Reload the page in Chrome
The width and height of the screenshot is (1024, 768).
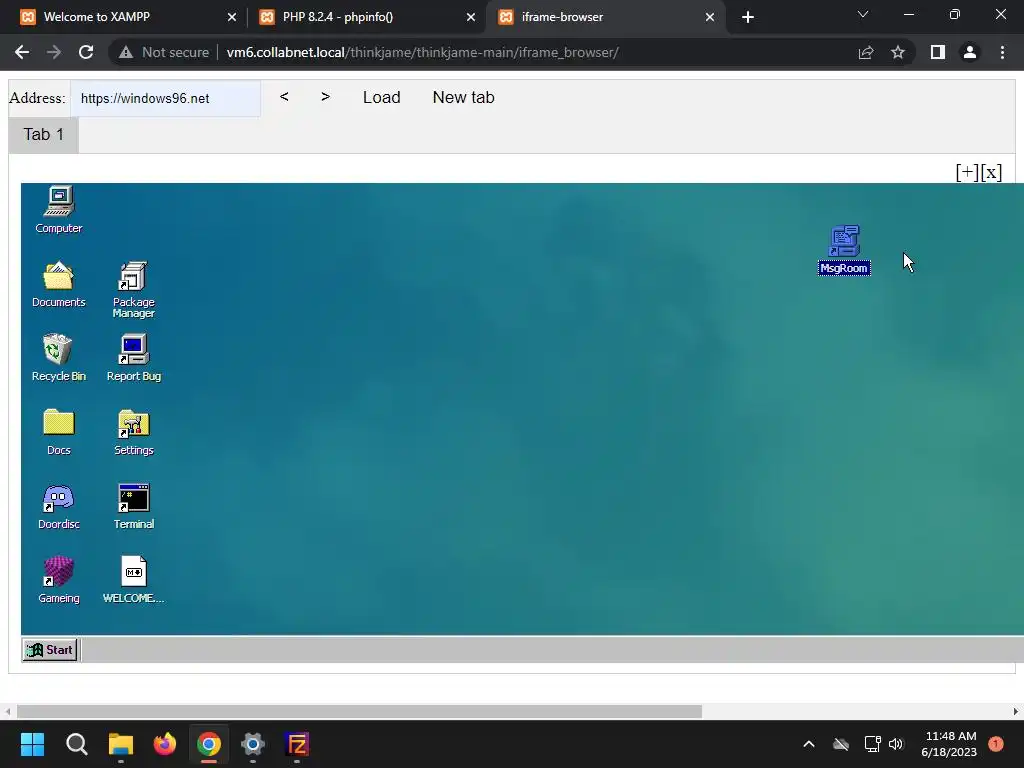(86, 52)
